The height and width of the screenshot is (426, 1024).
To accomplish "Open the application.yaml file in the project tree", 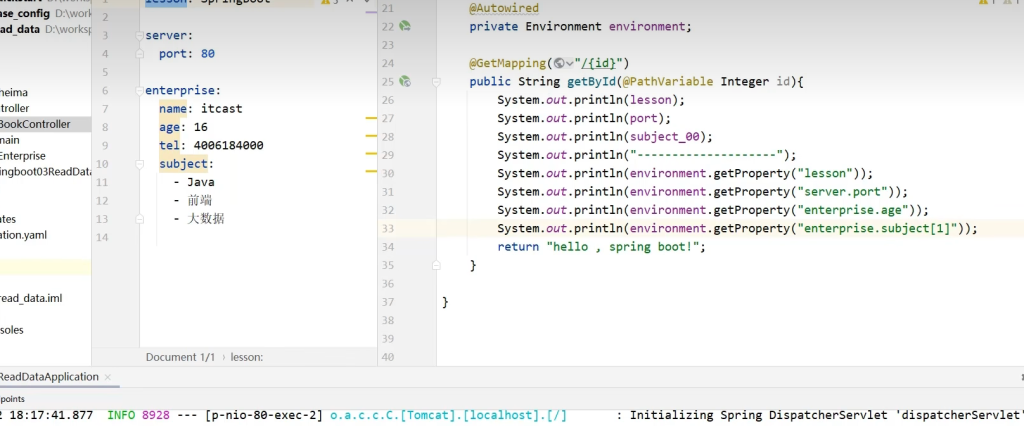I will [24, 235].
